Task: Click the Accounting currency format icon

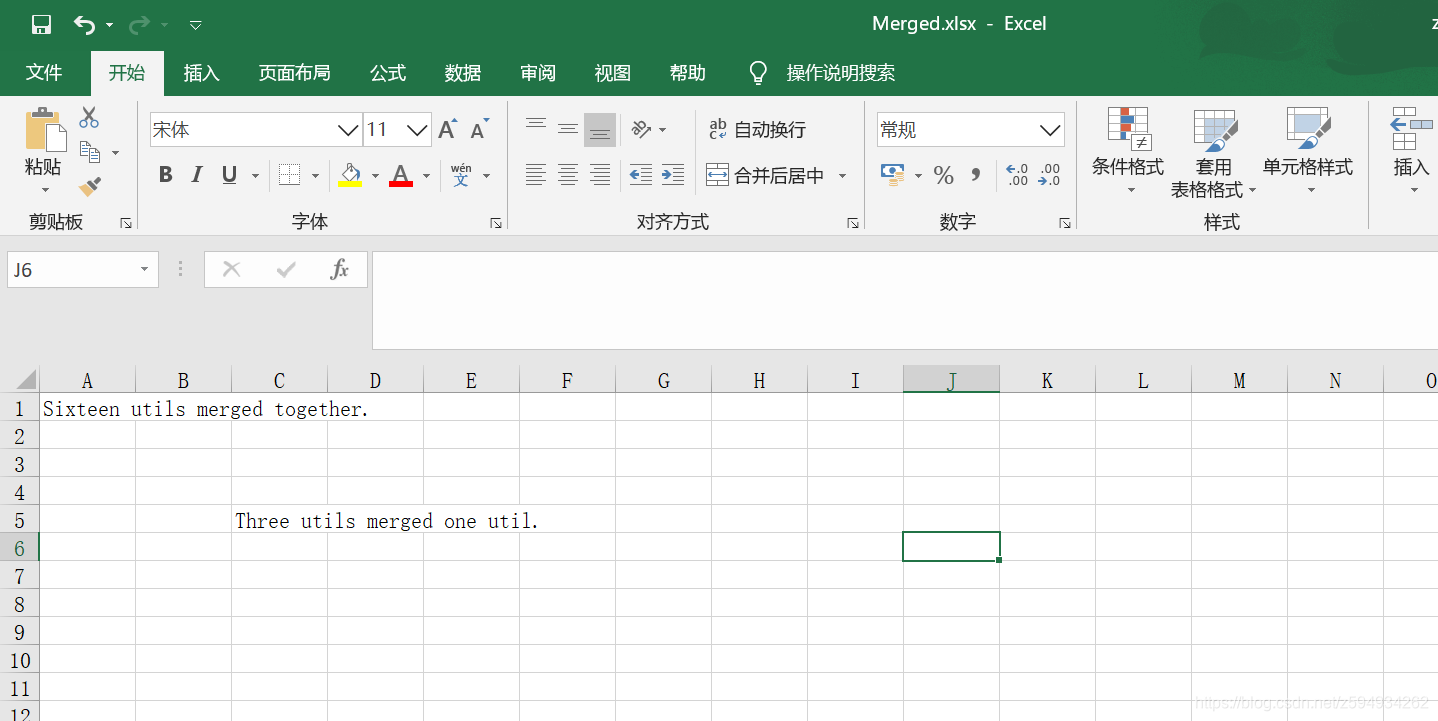Action: (x=893, y=175)
